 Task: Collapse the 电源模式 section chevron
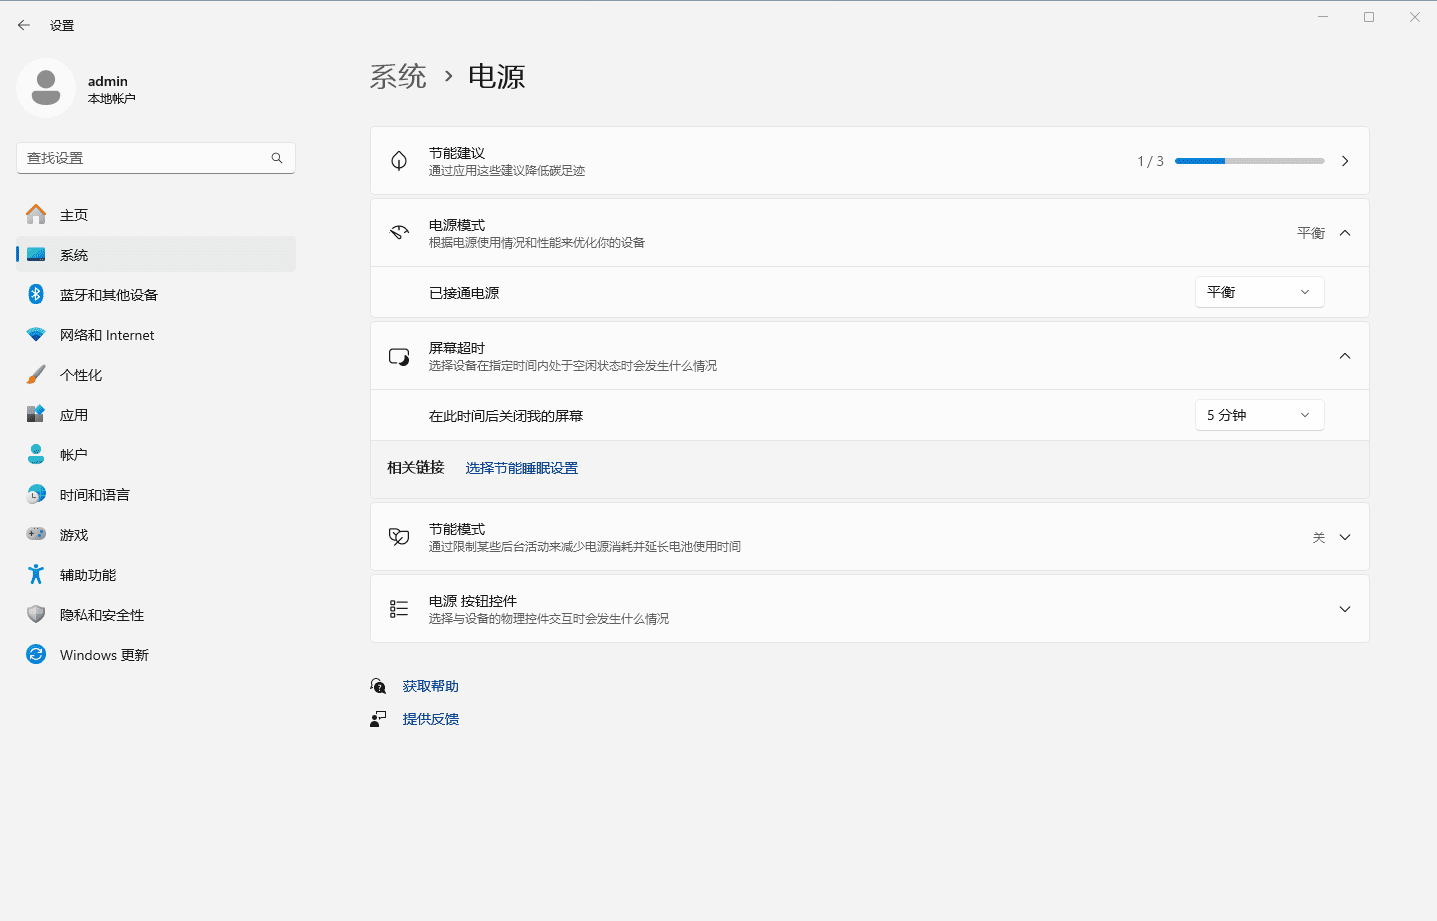(1345, 233)
